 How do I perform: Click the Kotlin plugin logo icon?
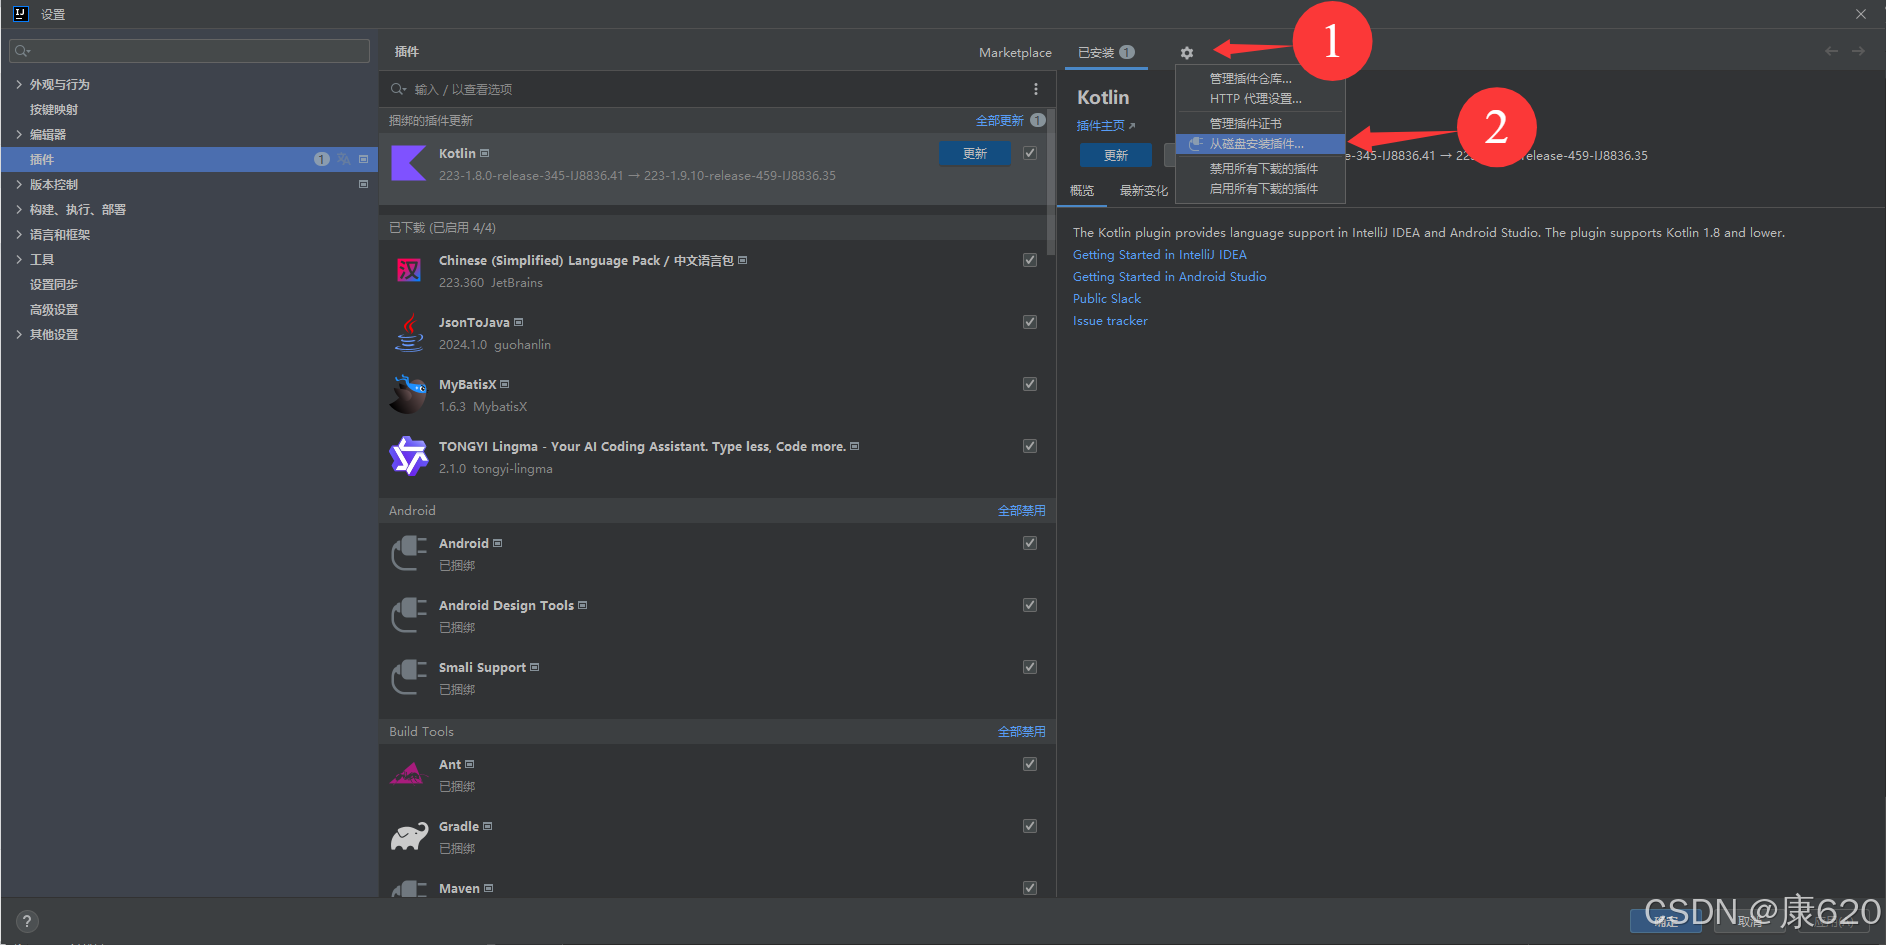click(x=408, y=163)
